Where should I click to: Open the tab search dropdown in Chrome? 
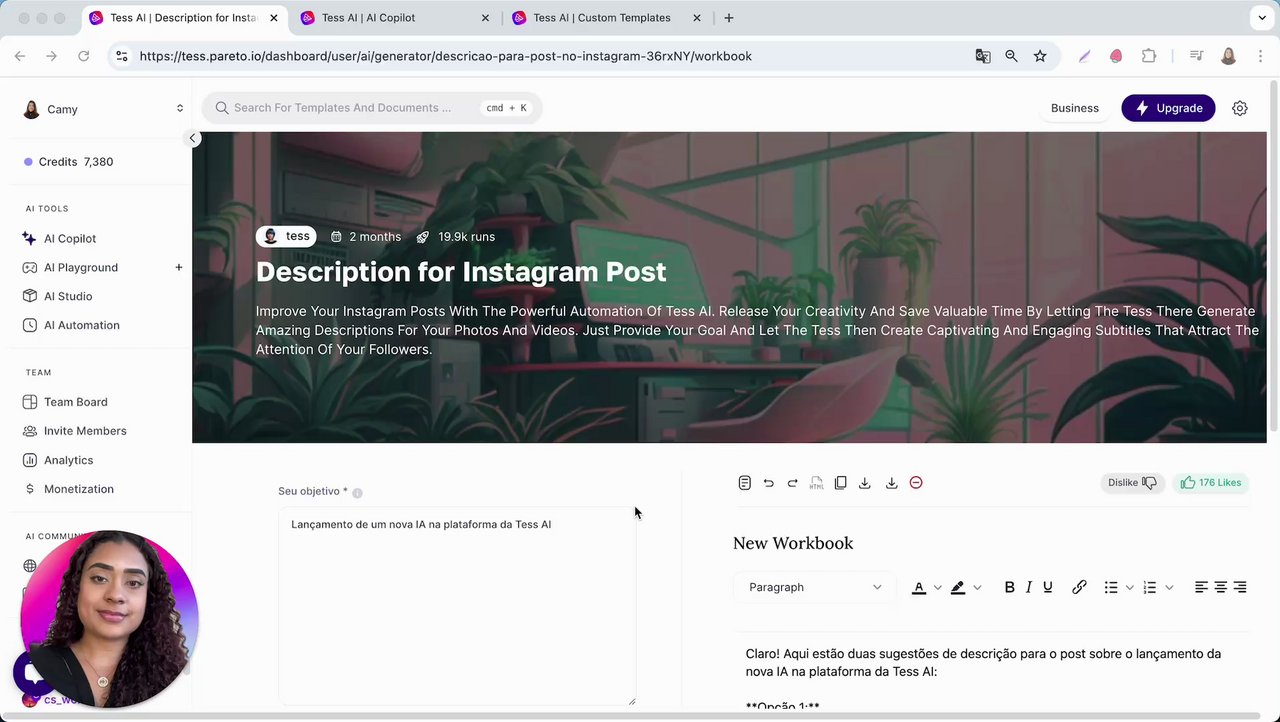[x=1262, y=18]
